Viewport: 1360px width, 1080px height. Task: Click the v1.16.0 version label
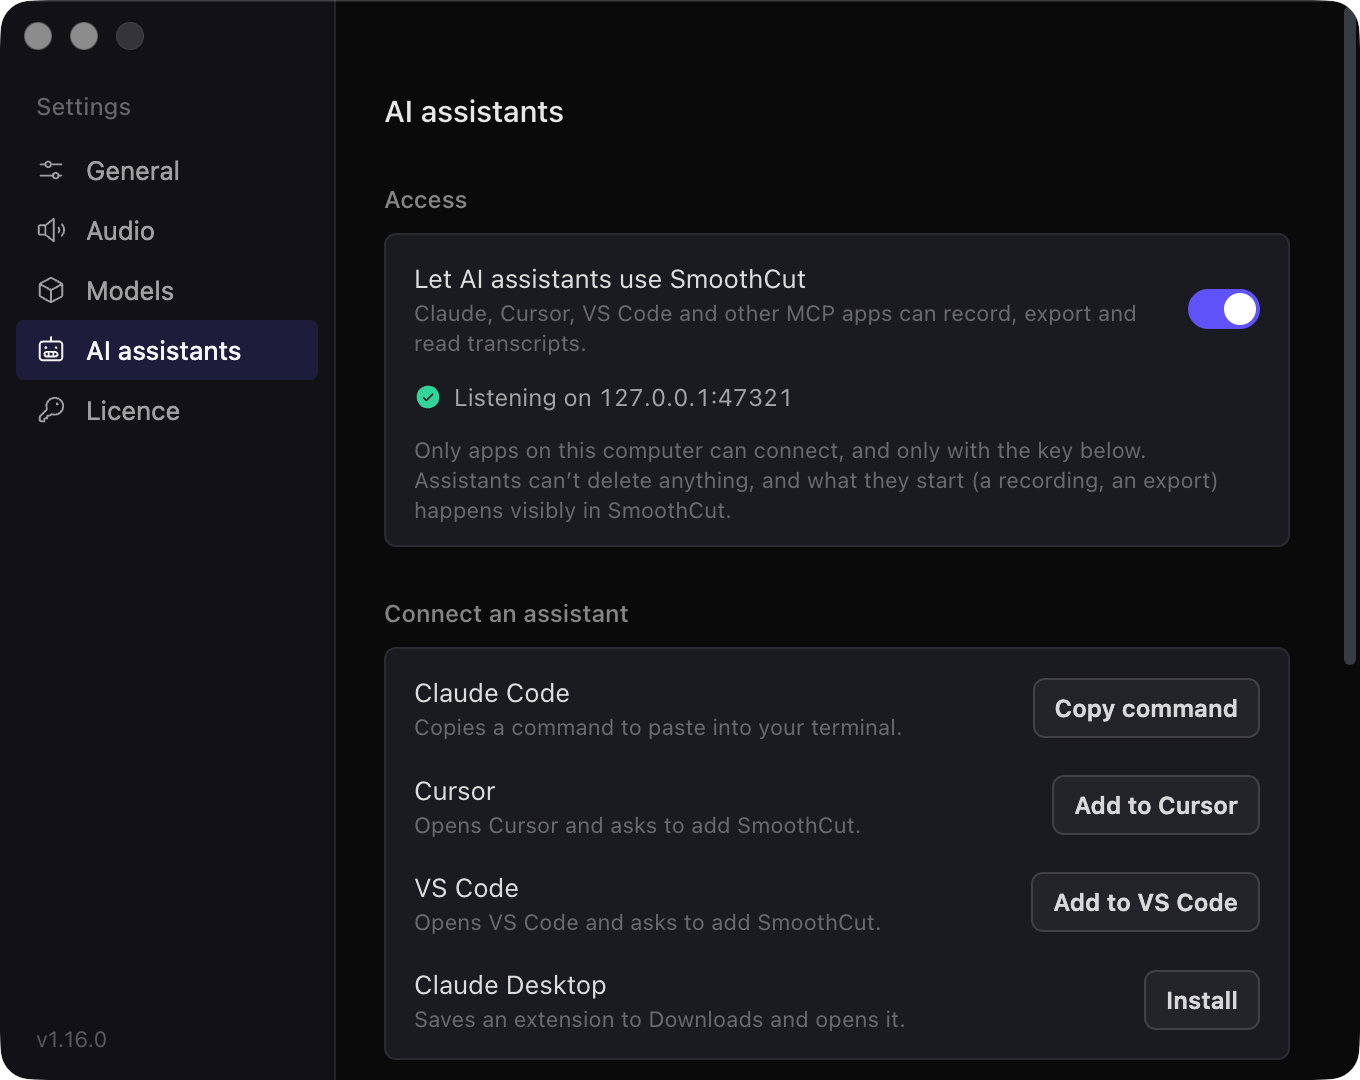click(x=72, y=1039)
